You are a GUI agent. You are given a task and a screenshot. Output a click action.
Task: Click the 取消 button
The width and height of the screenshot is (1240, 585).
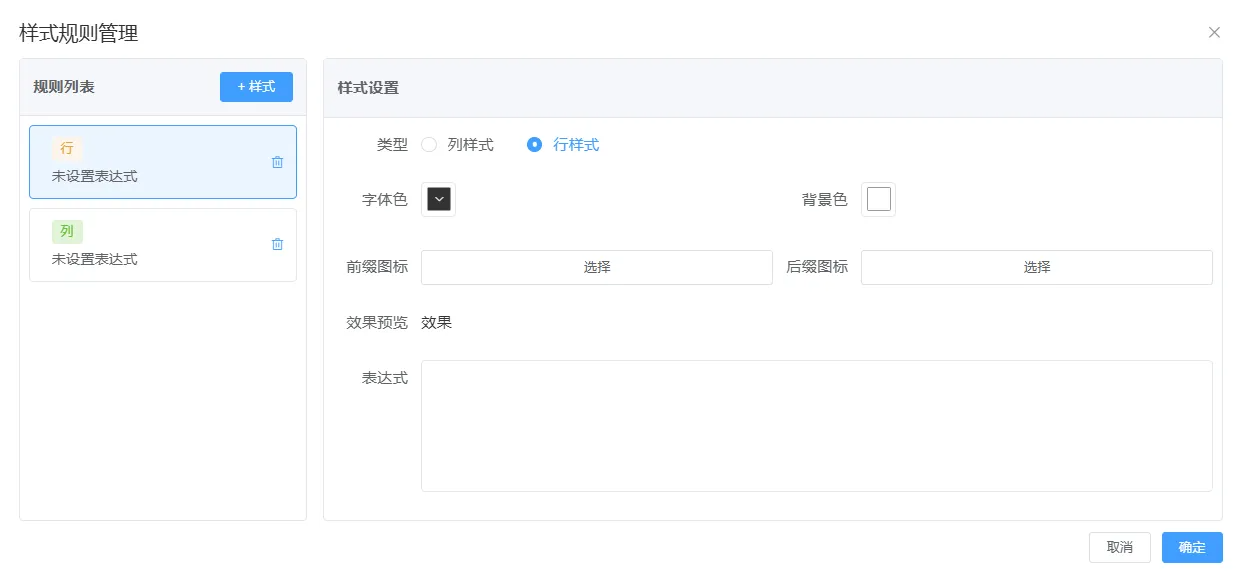pos(1120,548)
